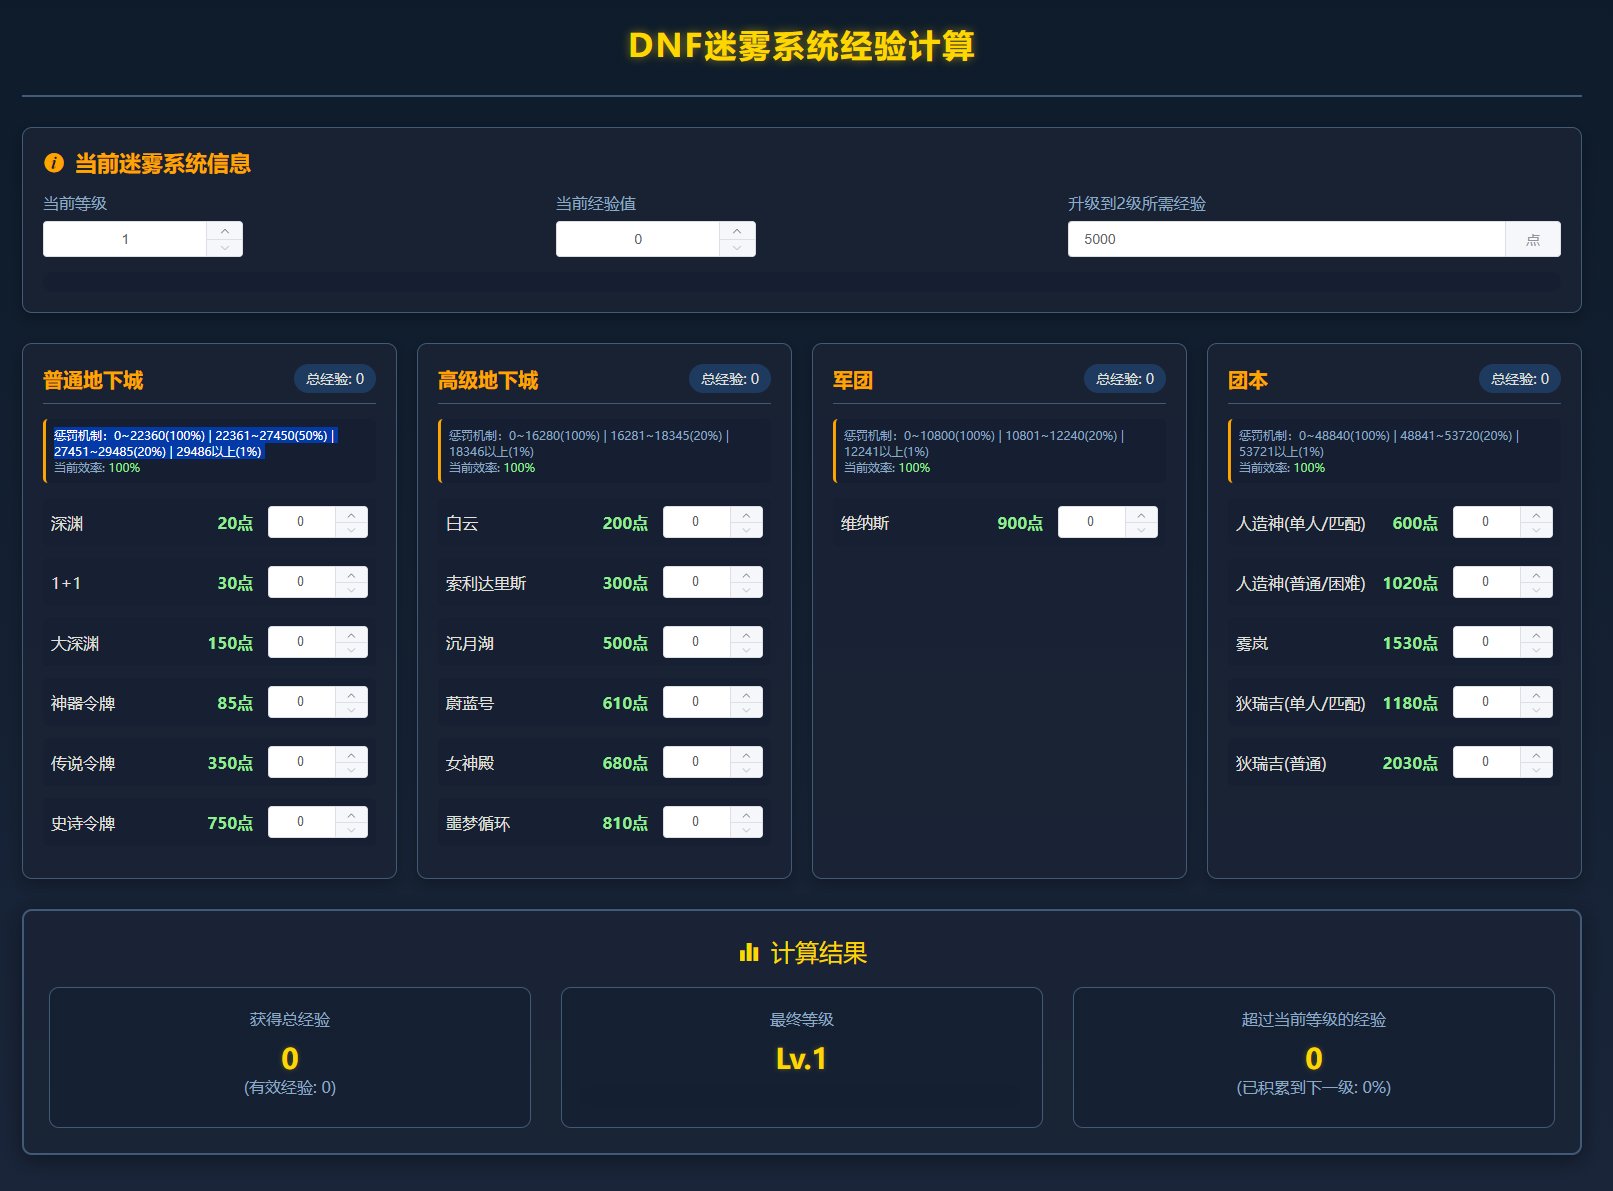Click the bar chart icon next to 计算结果
1613x1191 pixels.
pos(748,954)
